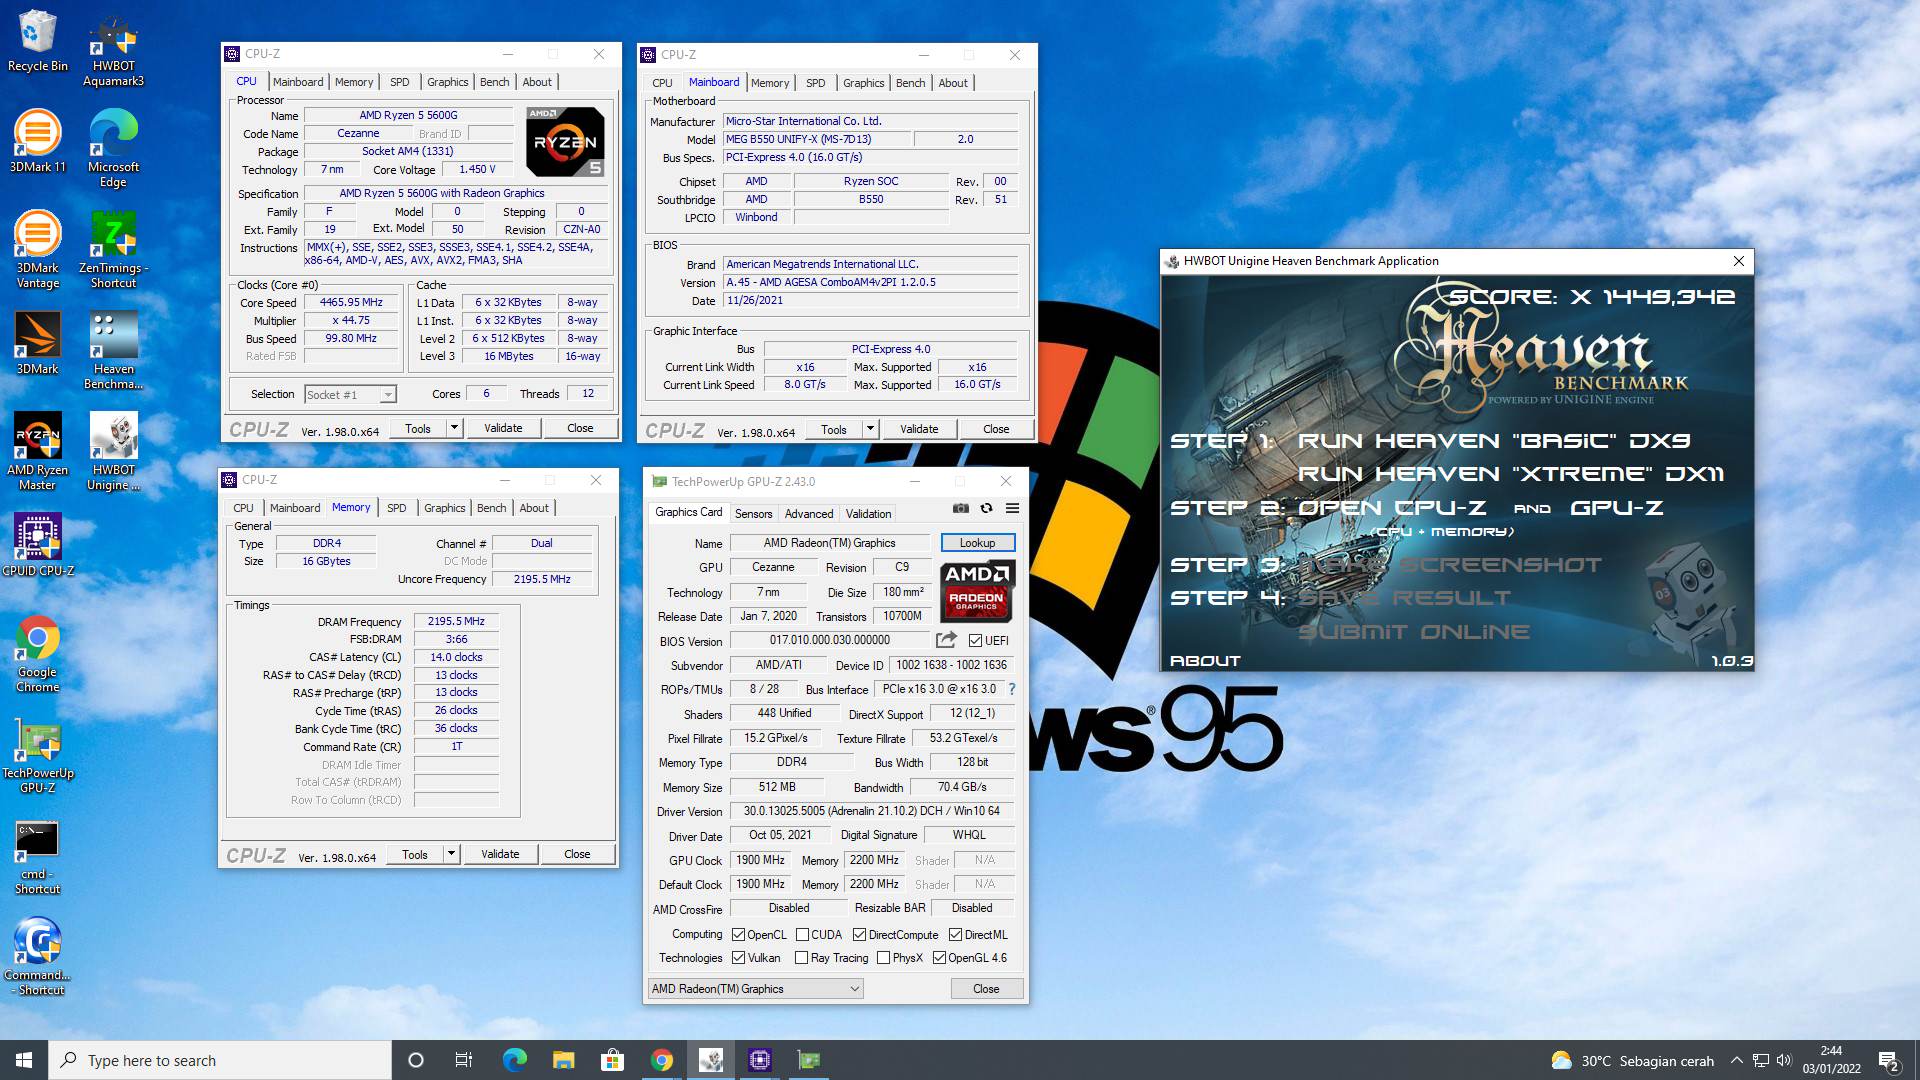Click Lookup button in GPU-Z
This screenshot has width=1920, height=1080.
click(978, 543)
